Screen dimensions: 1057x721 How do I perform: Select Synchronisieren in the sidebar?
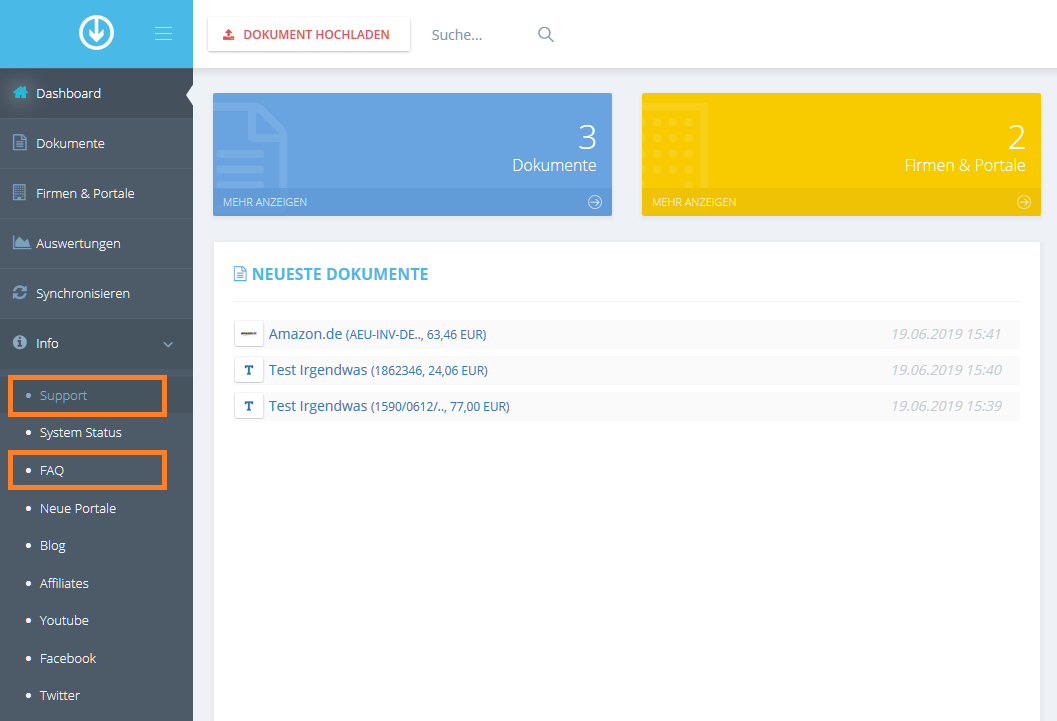[96, 293]
